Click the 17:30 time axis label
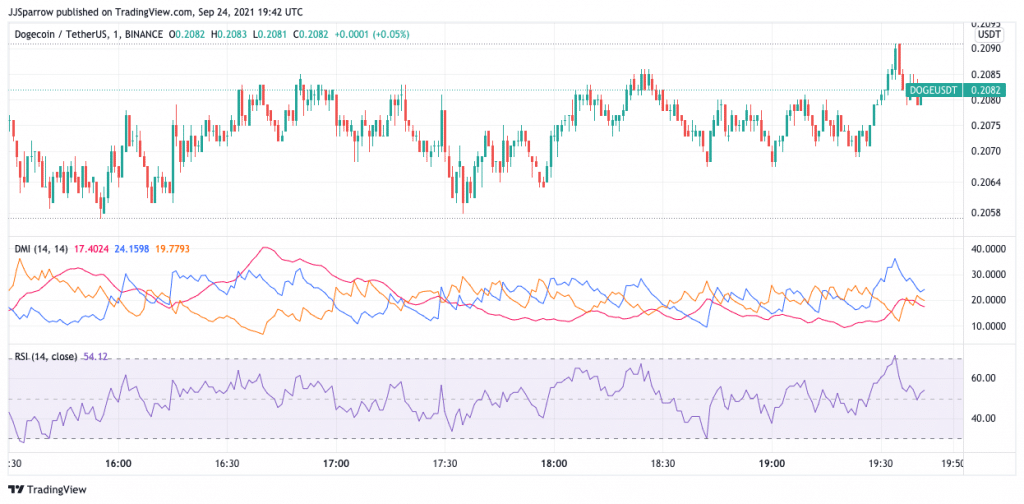The width and height of the screenshot is (1024, 504). 445,464
